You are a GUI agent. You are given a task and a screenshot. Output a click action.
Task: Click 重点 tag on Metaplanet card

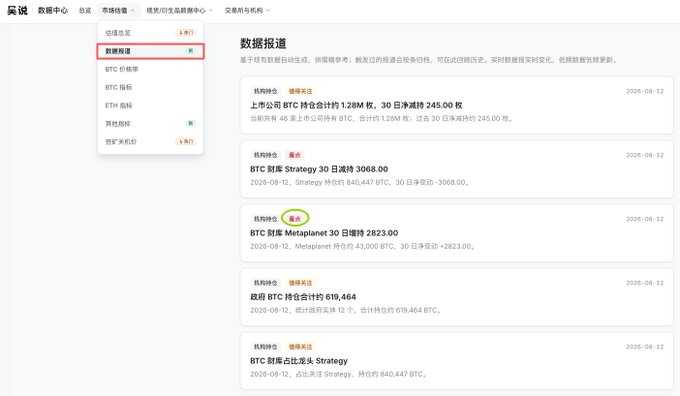click(x=295, y=219)
